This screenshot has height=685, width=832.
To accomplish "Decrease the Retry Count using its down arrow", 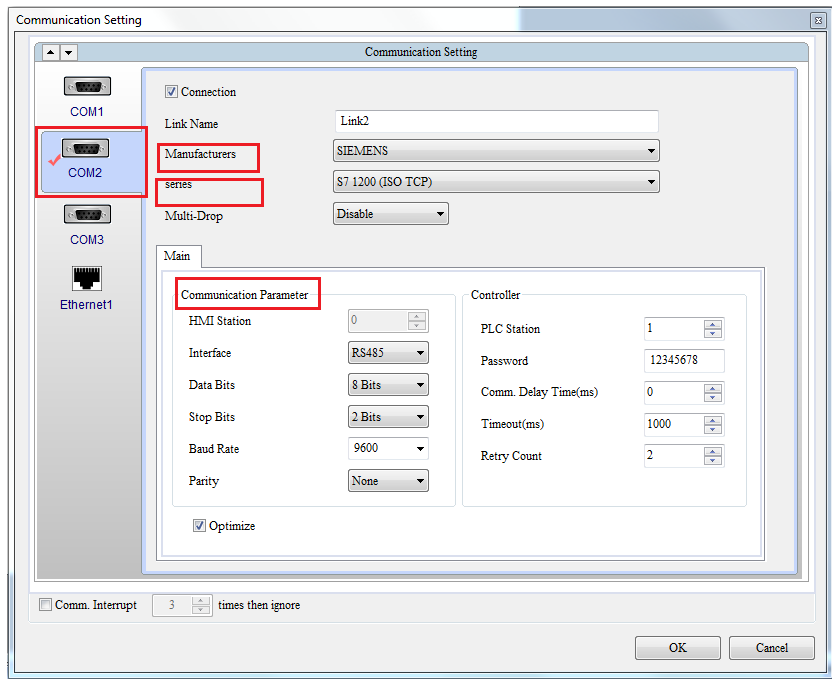I will [714, 461].
